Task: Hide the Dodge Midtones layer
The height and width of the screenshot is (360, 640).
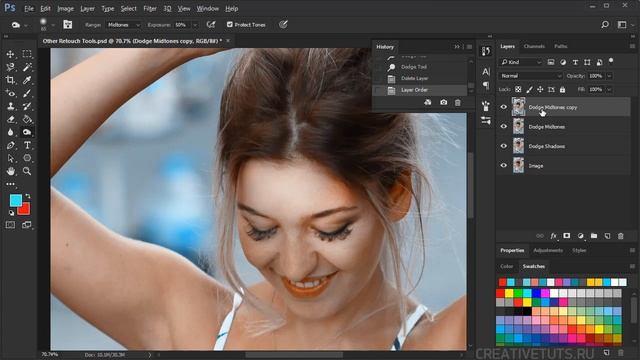Action: [x=504, y=127]
